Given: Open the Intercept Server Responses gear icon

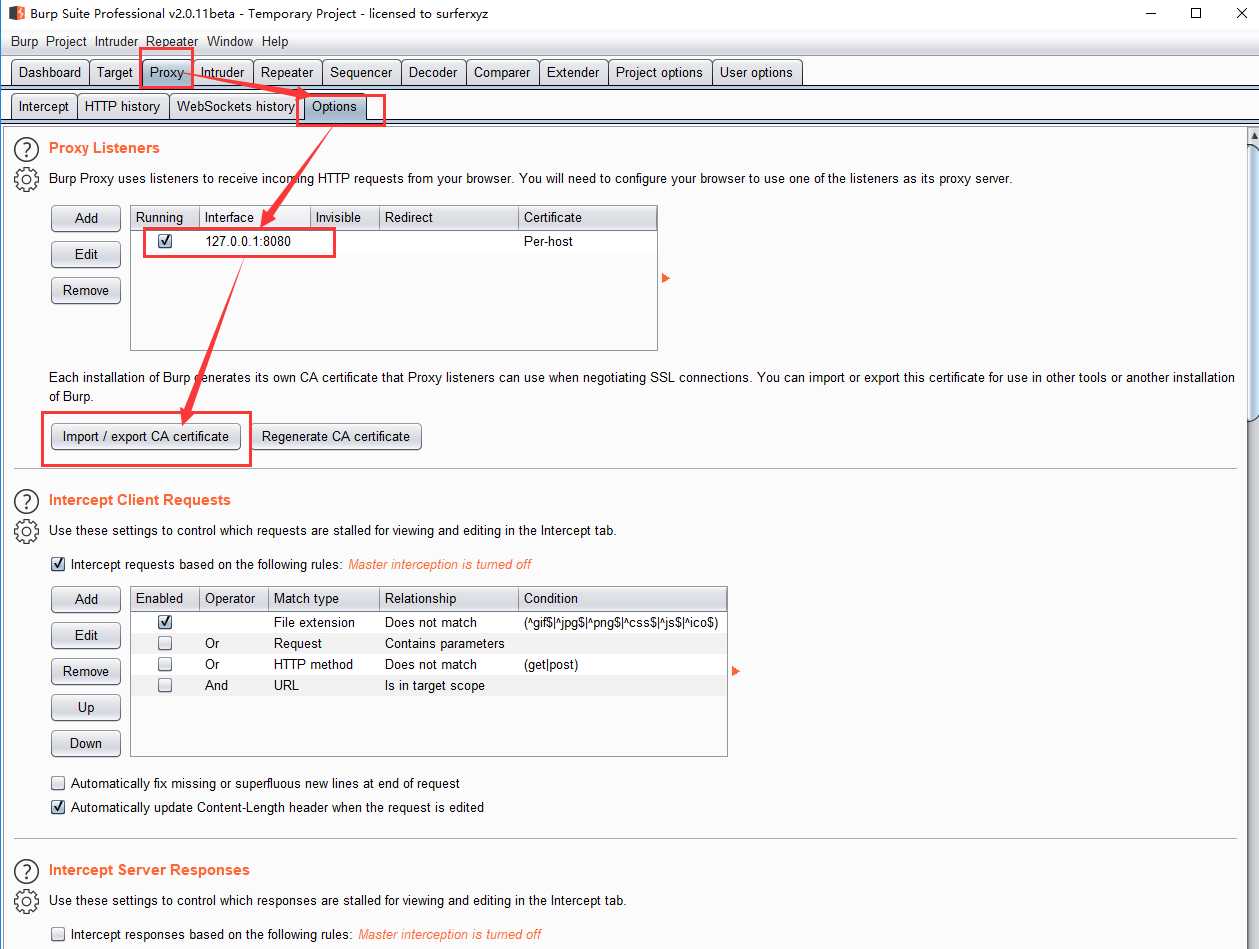Looking at the screenshot, I should (26, 902).
